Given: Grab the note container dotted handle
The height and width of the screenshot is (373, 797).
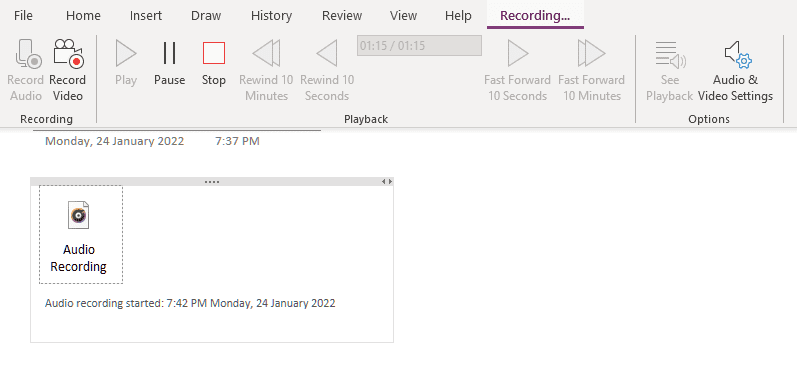Looking at the screenshot, I should pos(212,181).
